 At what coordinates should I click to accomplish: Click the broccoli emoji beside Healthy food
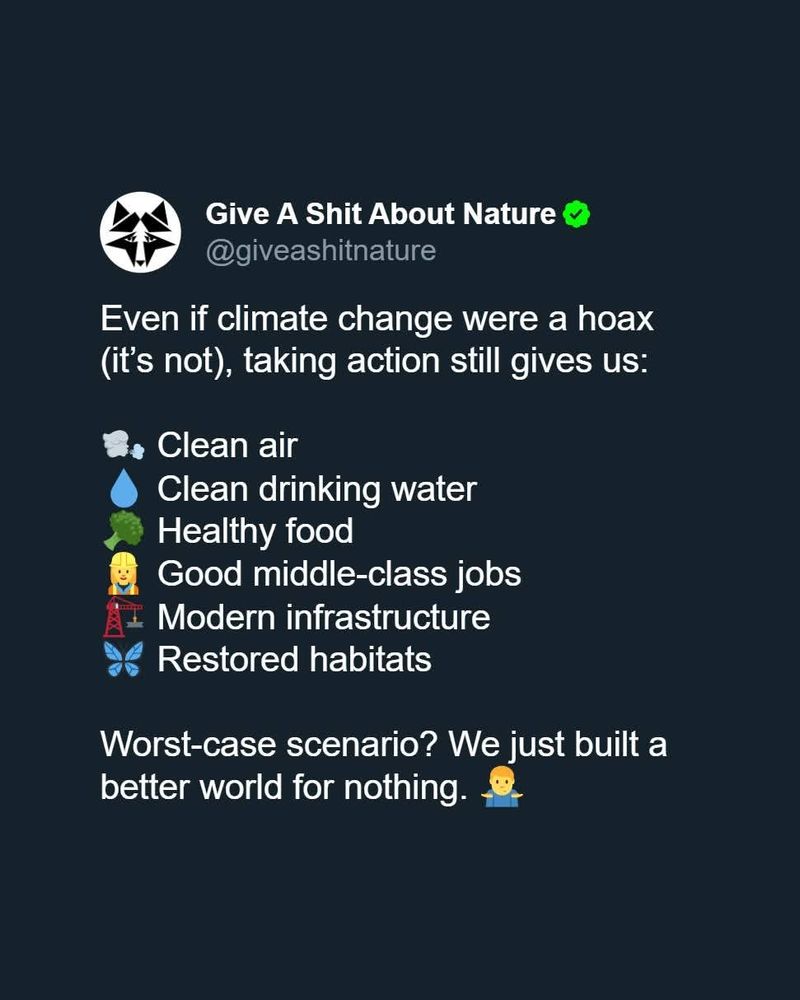pyautogui.click(x=124, y=531)
